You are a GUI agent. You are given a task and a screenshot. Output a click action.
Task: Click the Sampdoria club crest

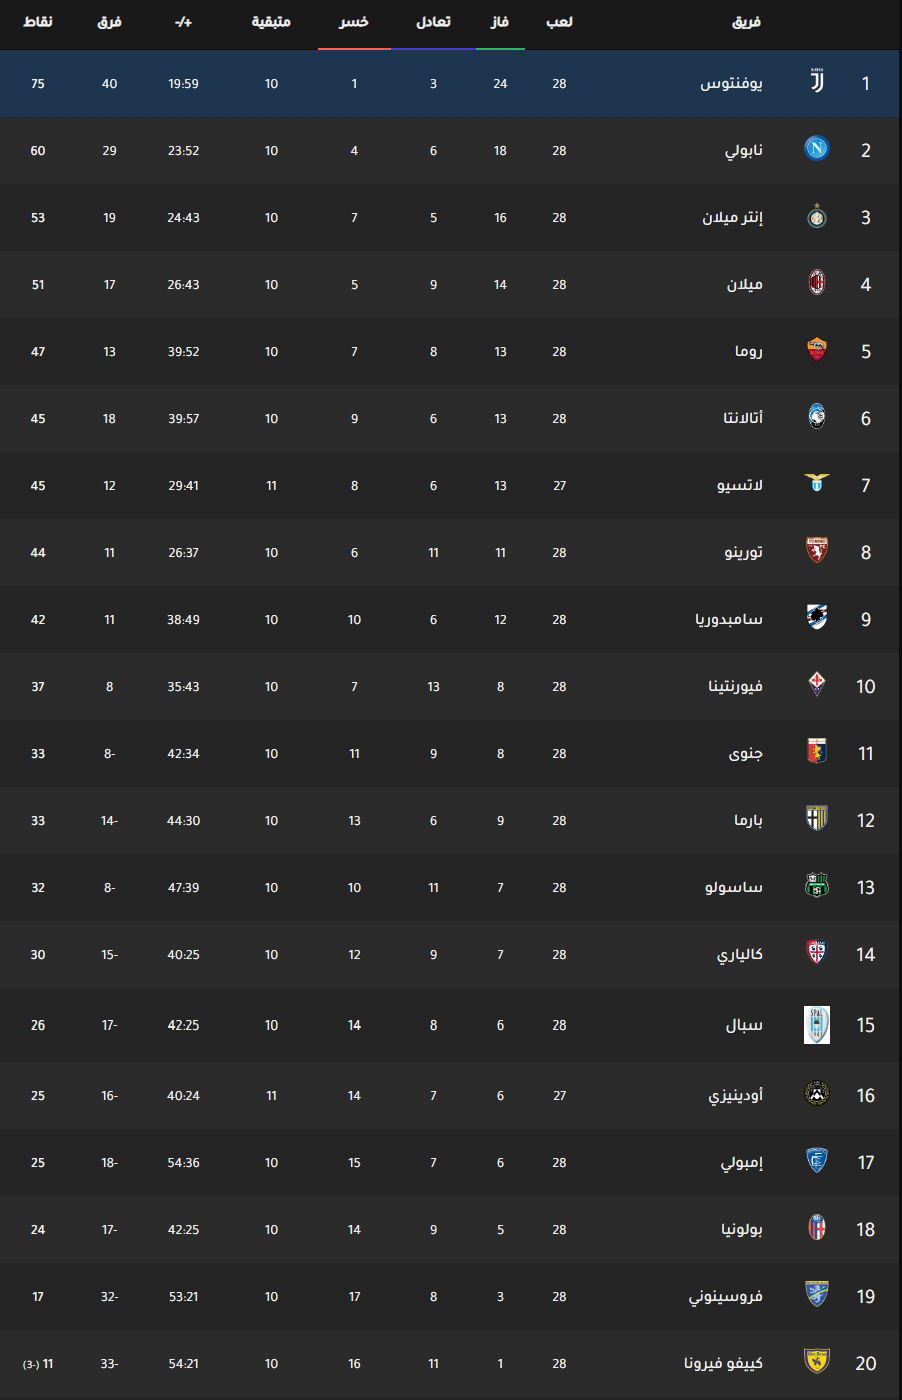(817, 619)
